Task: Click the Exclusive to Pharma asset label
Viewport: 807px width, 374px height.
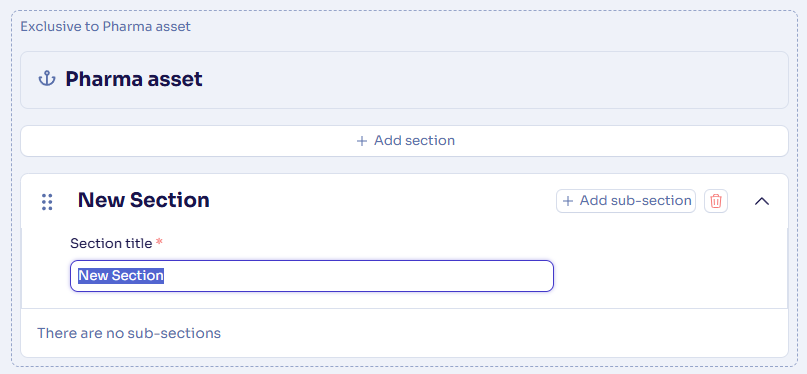Action: tap(106, 26)
